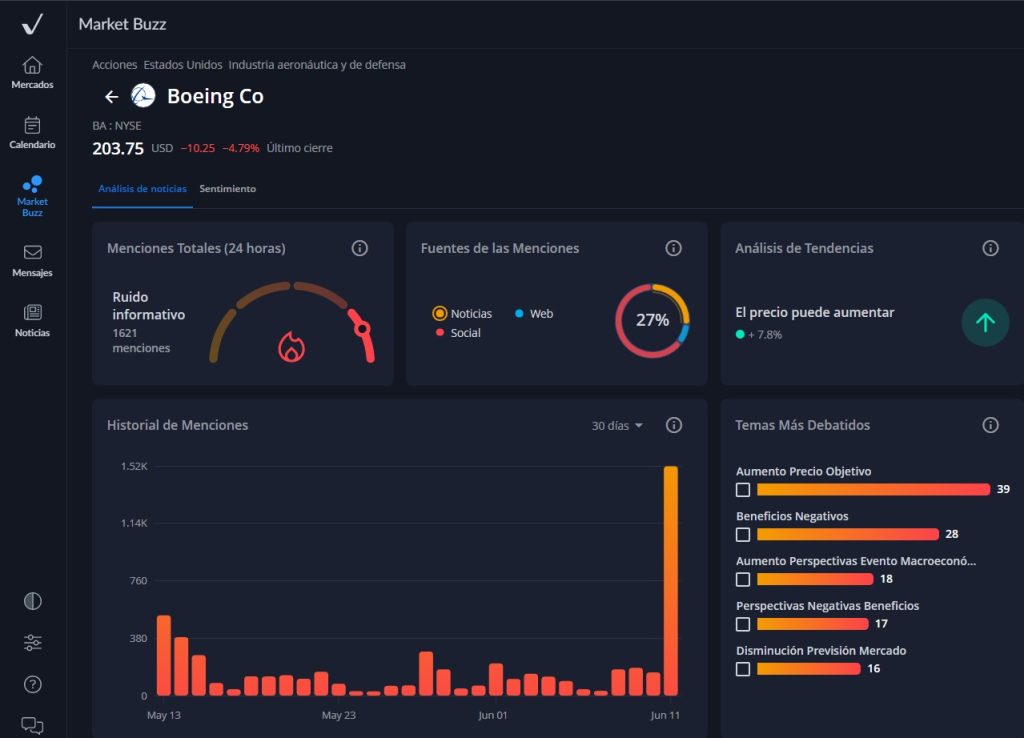Go back using the arrow beside Boeing Co
The image size is (1024, 738).
coord(112,97)
